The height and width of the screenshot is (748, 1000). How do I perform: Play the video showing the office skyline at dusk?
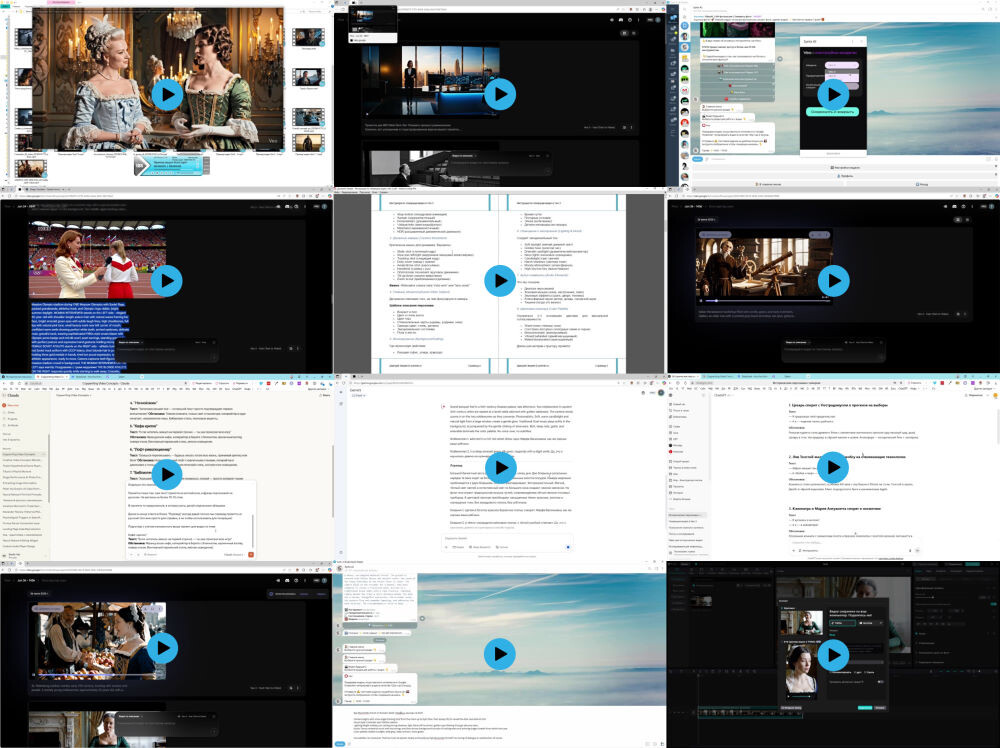[x=500, y=94]
